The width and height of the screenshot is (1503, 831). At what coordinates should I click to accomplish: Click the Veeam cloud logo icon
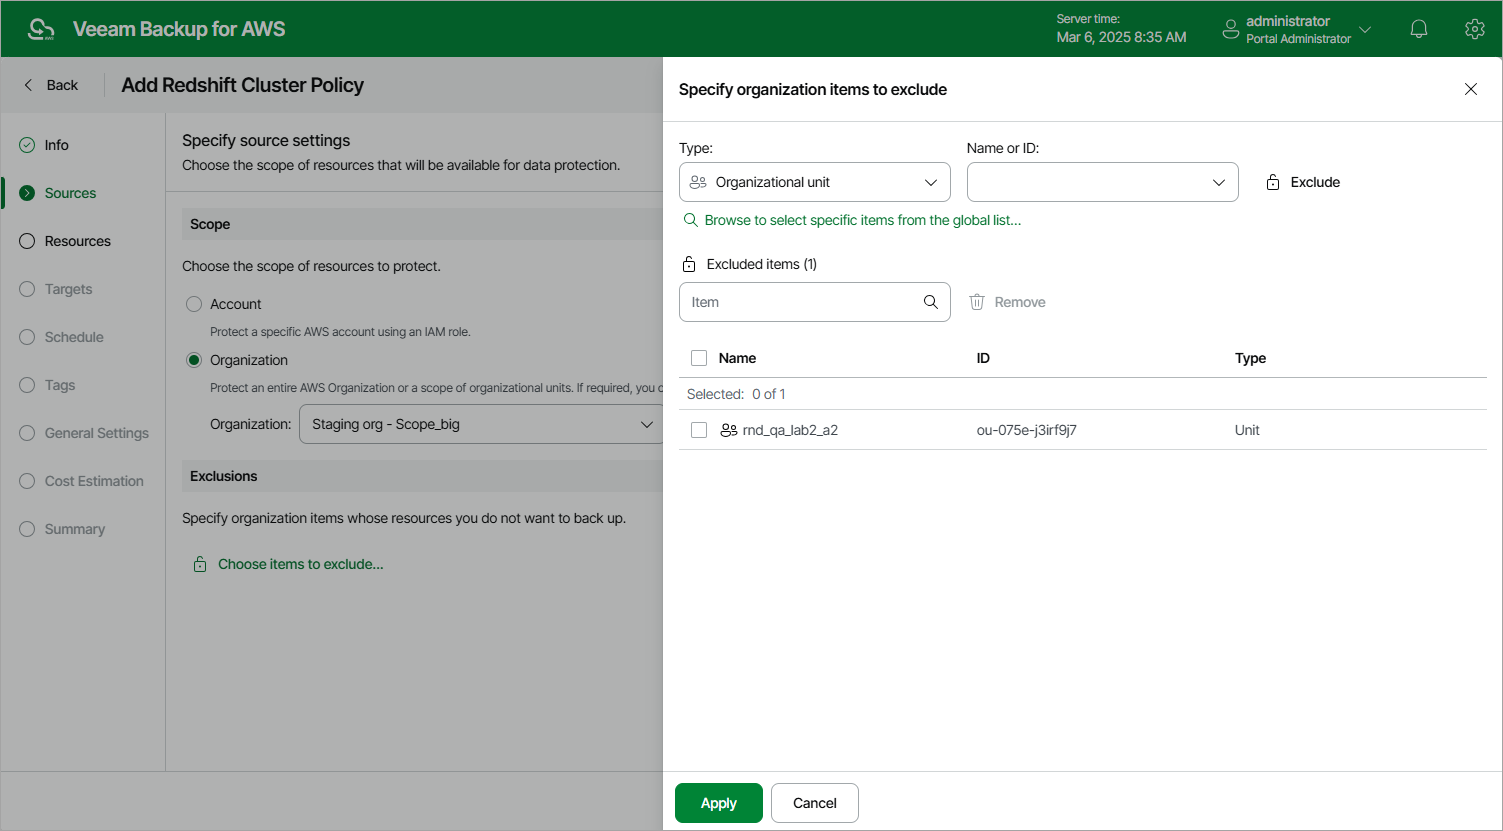(41, 29)
